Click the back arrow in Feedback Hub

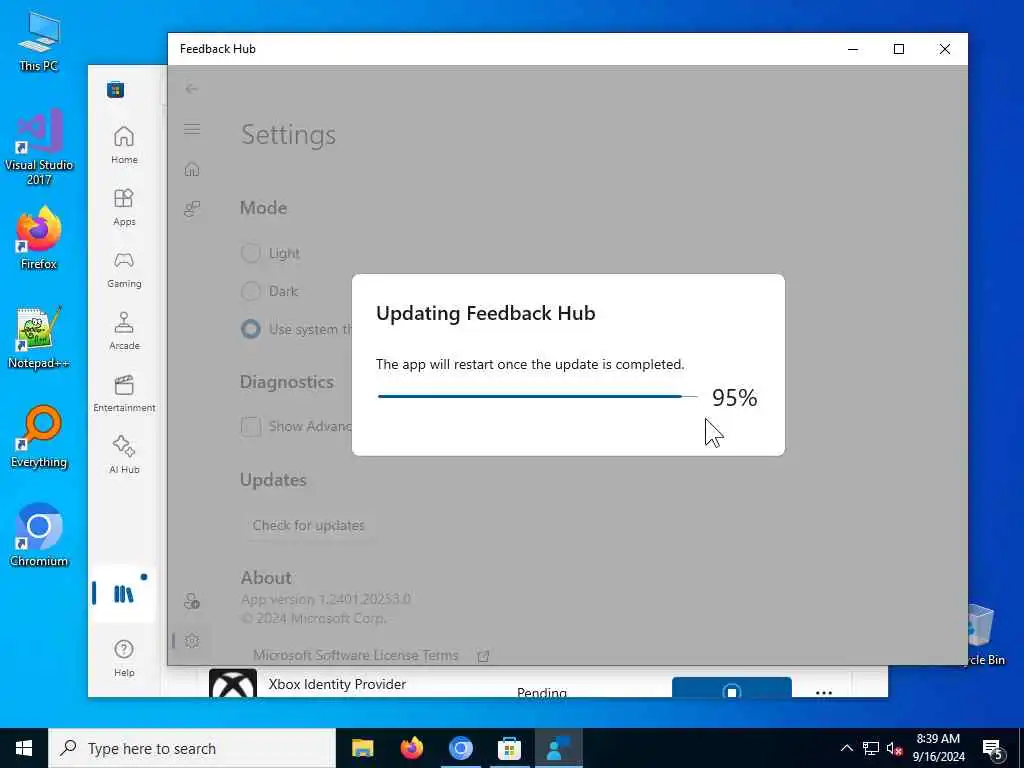pyautogui.click(x=191, y=88)
